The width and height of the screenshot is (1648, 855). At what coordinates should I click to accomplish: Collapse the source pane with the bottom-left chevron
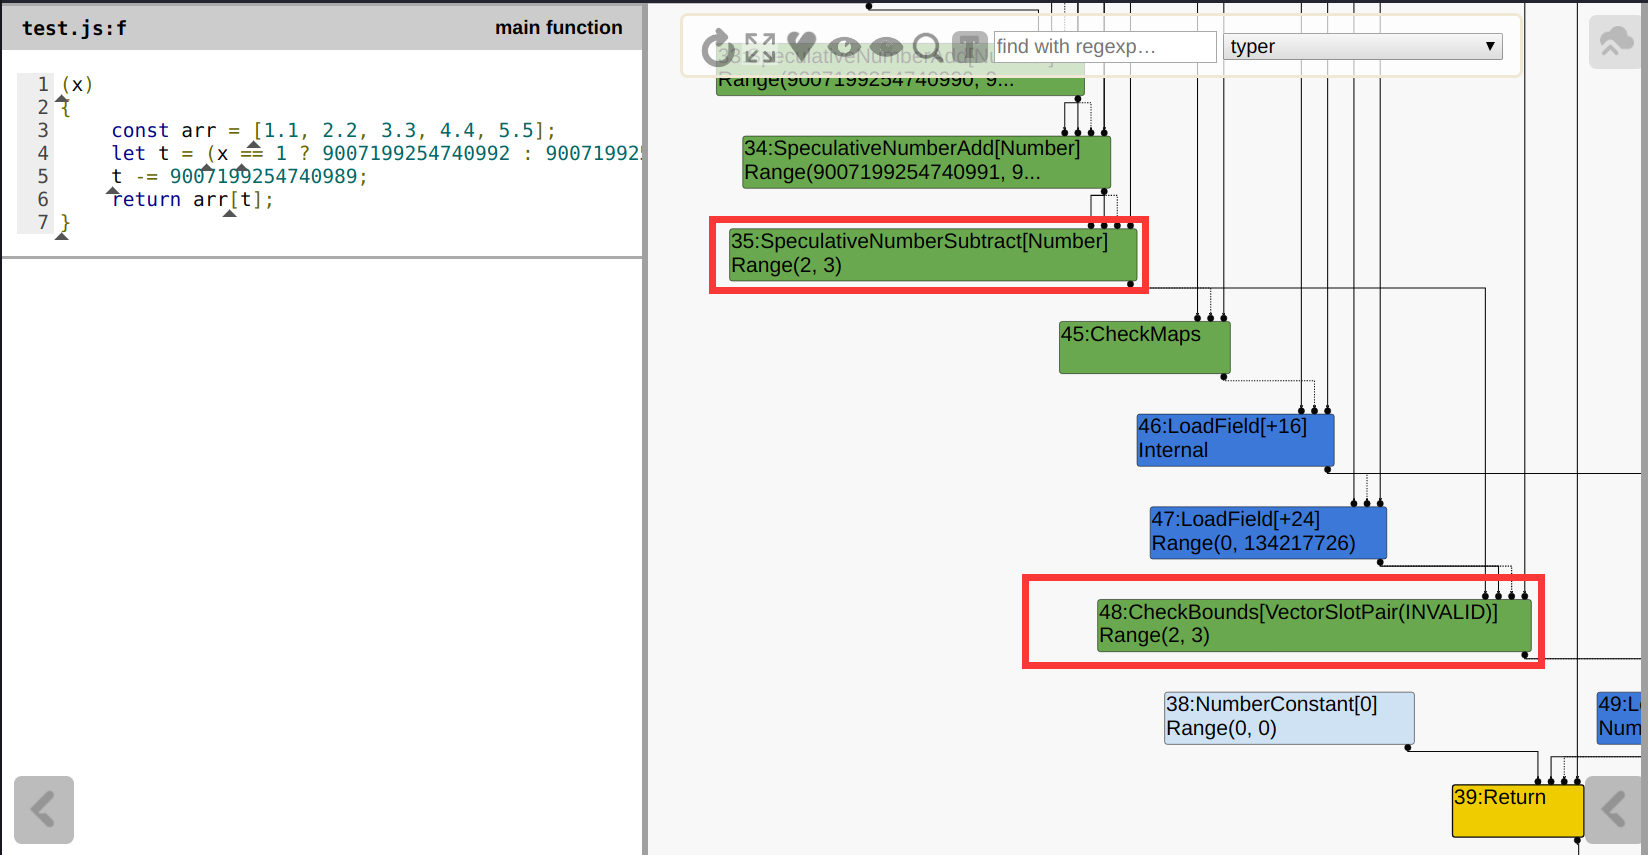coord(43,809)
